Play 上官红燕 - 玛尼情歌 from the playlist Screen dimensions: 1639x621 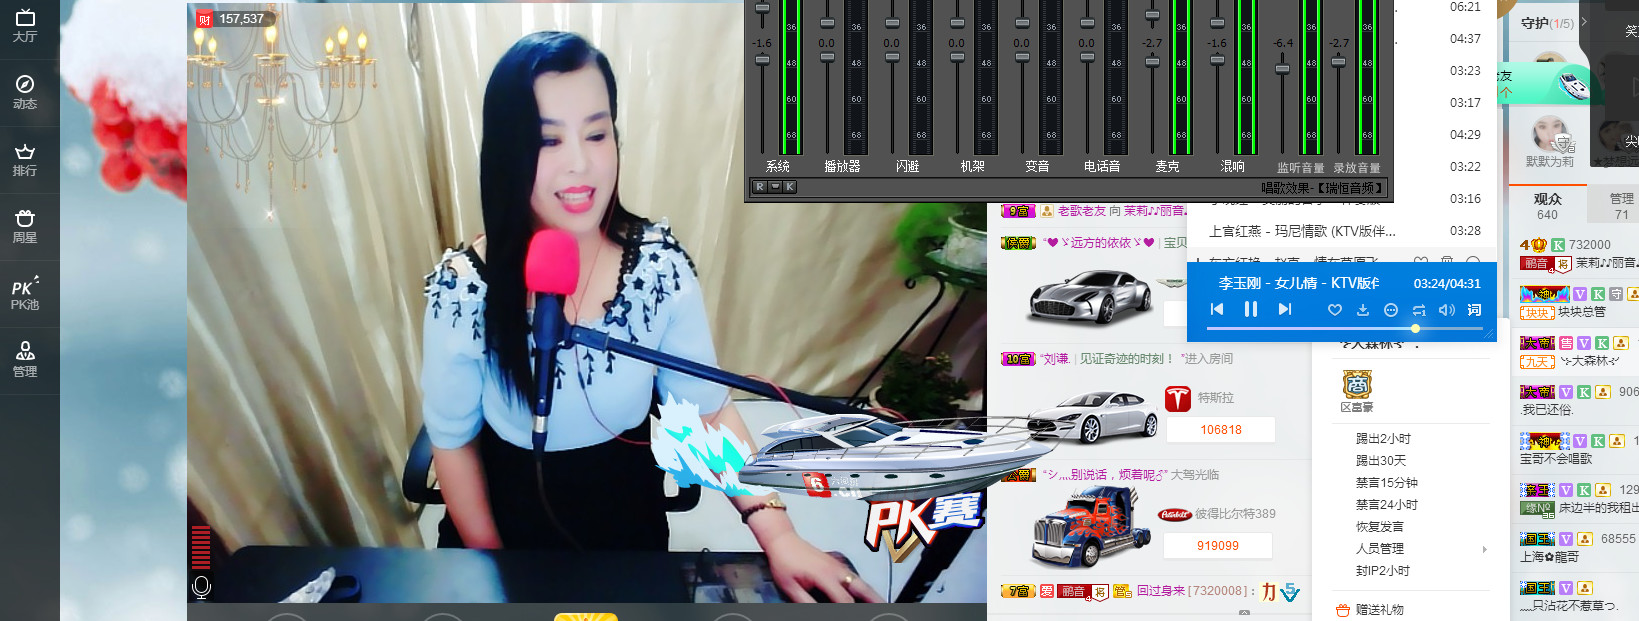click(1302, 231)
